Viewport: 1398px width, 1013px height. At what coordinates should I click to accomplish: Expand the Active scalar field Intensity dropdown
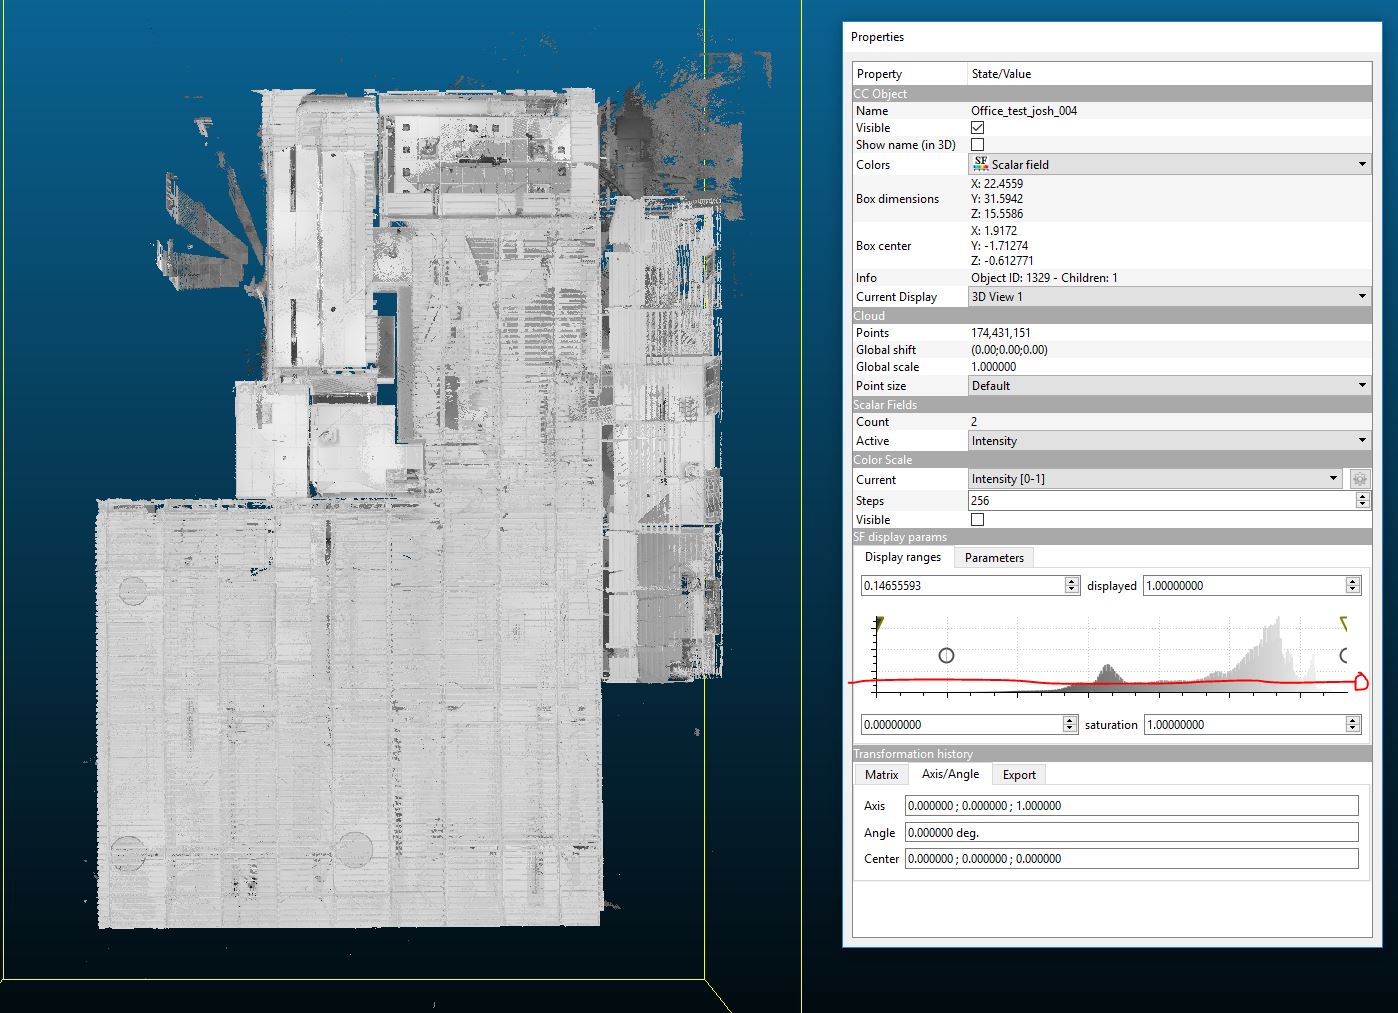(1168, 441)
